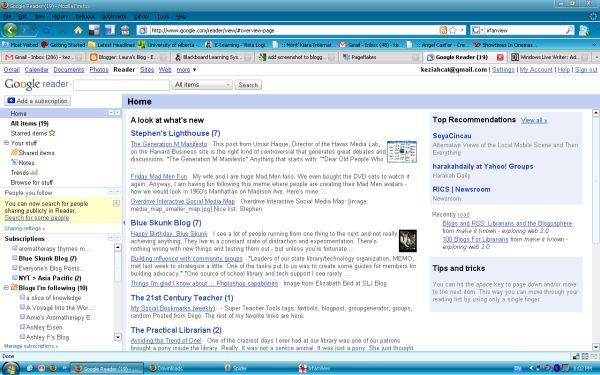Click the Generation M Manifesto thumbnail image
This screenshot has width=600, height=375.
pos(402,152)
